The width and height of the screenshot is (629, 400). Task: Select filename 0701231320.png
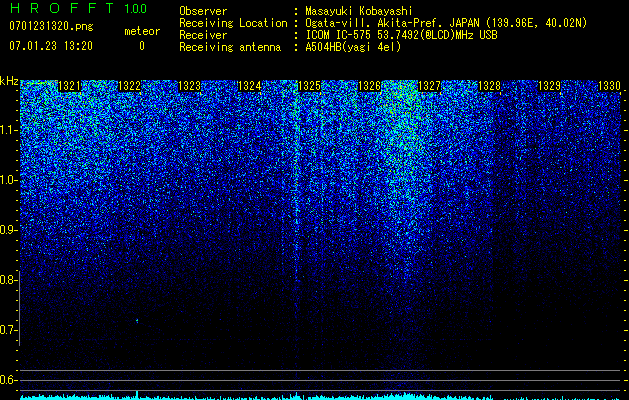[51, 26]
